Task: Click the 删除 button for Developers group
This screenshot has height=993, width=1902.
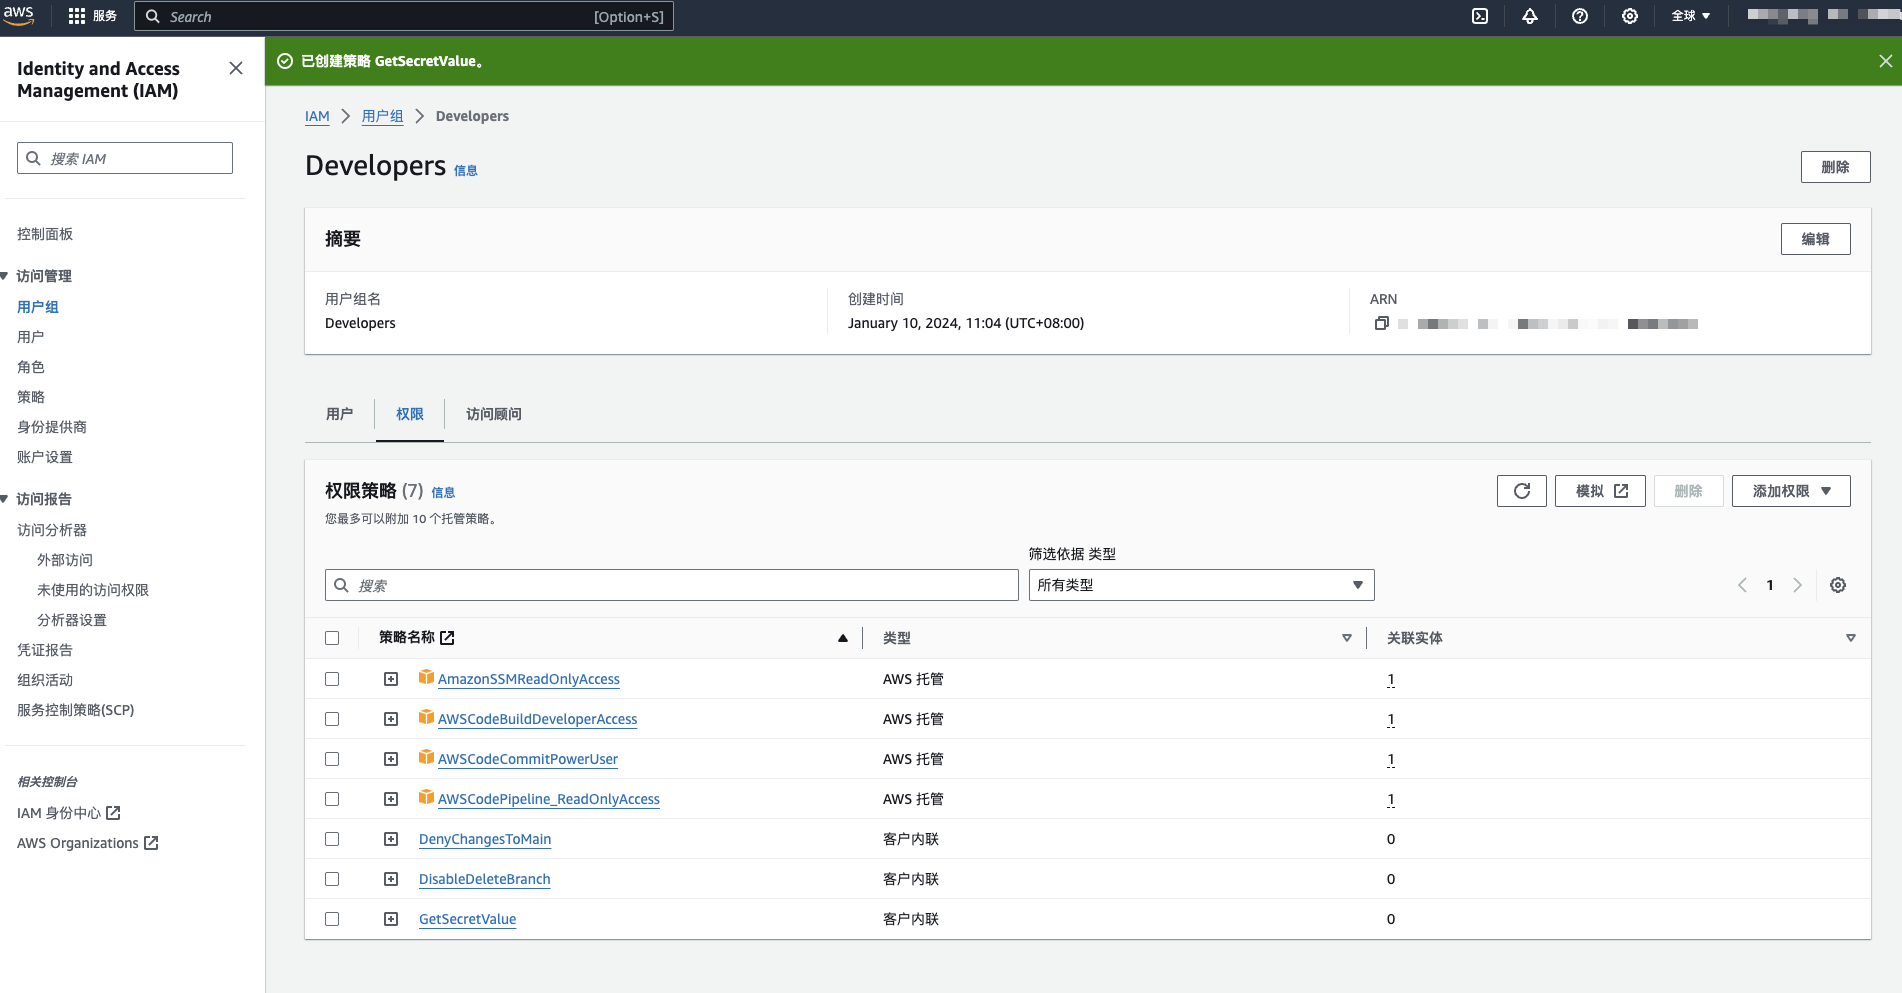Action: (x=1835, y=167)
